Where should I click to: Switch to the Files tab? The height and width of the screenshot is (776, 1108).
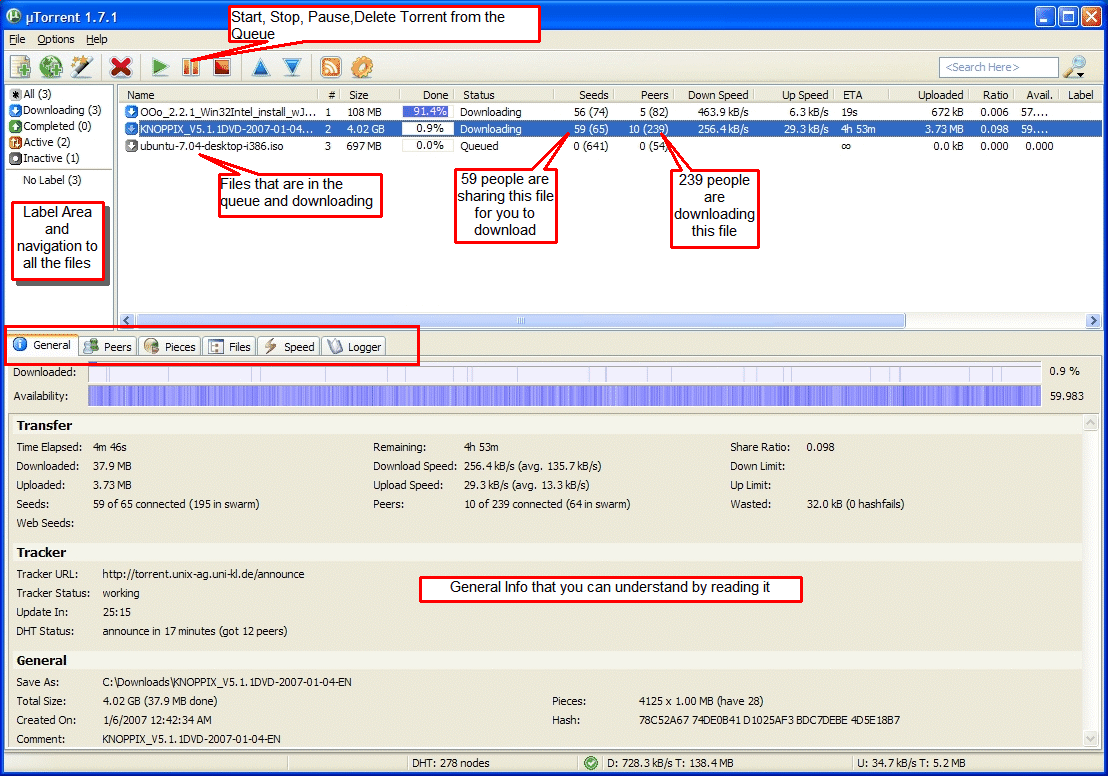tap(230, 346)
